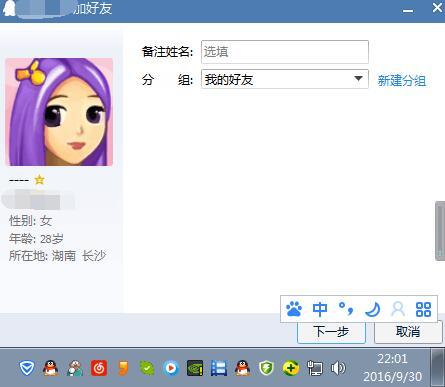445x387 pixels.
Task: Click the 取消 button
Action: pyautogui.click(x=408, y=332)
